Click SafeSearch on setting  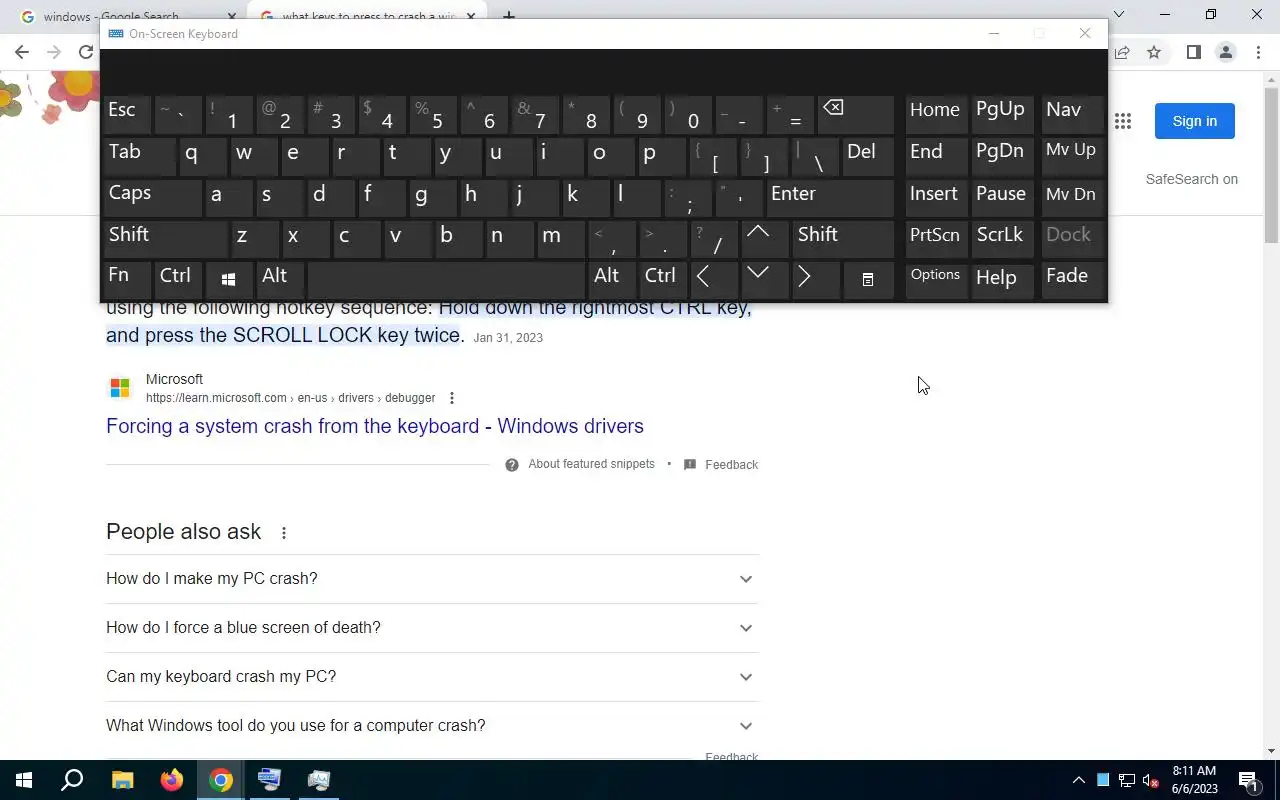1192,179
